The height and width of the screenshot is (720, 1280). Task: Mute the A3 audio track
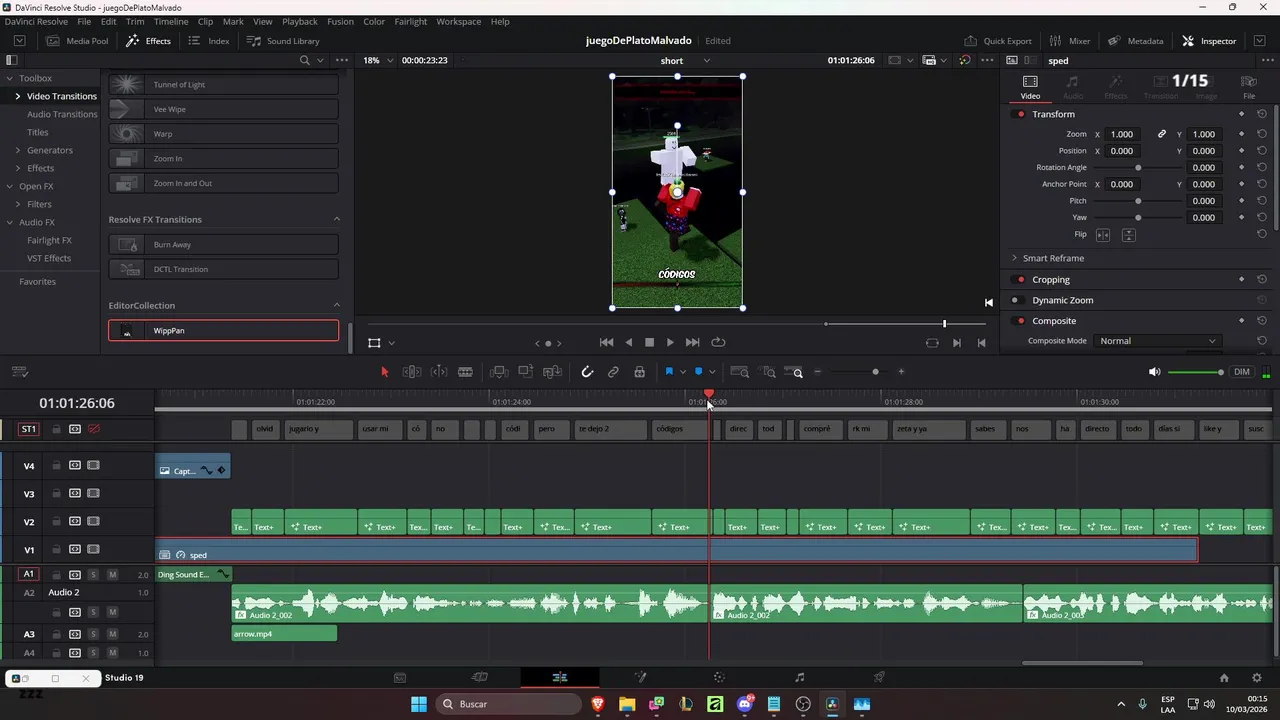click(112, 634)
